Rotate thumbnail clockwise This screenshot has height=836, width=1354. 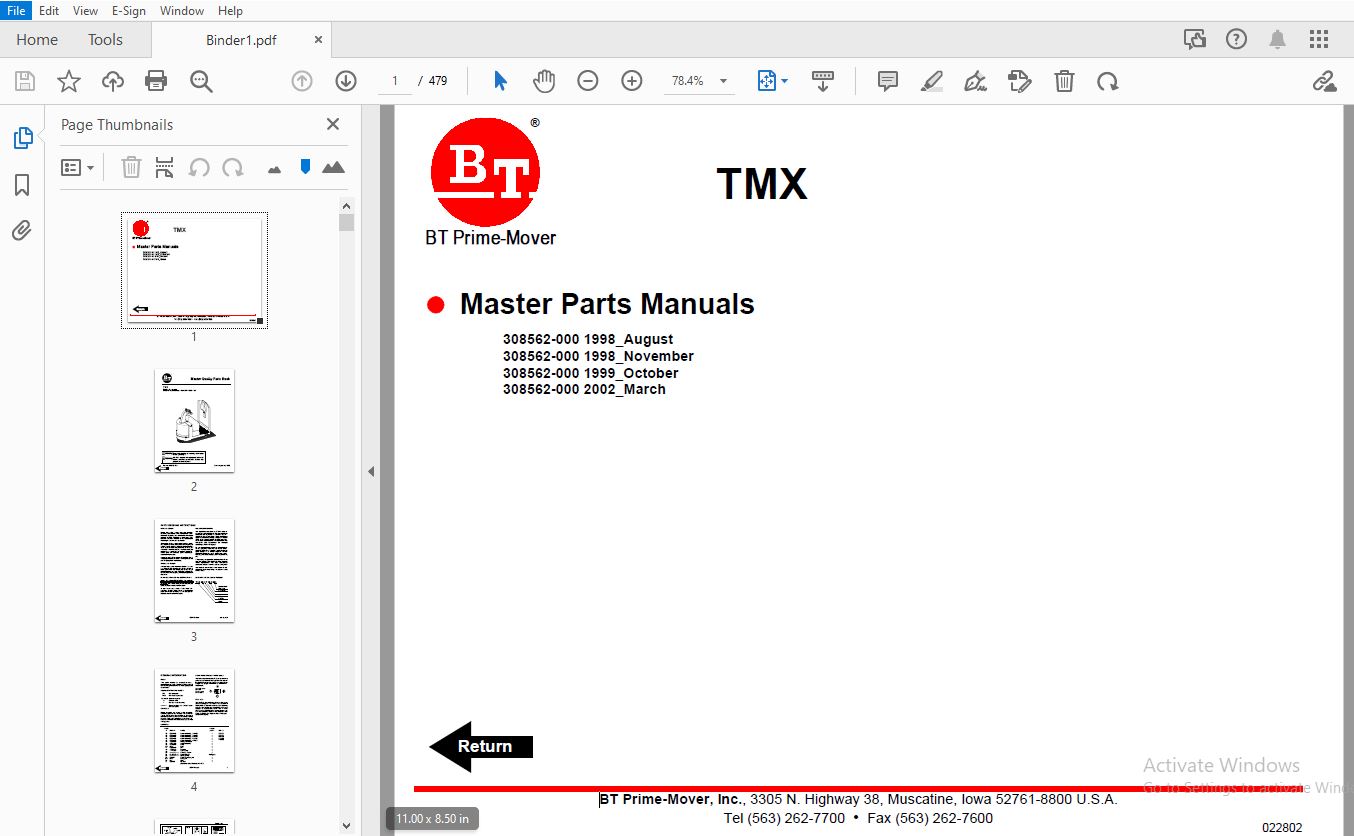click(233, 167)
